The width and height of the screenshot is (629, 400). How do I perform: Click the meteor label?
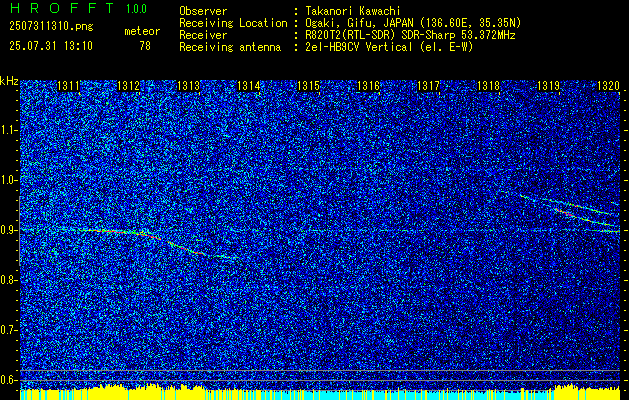142,31
